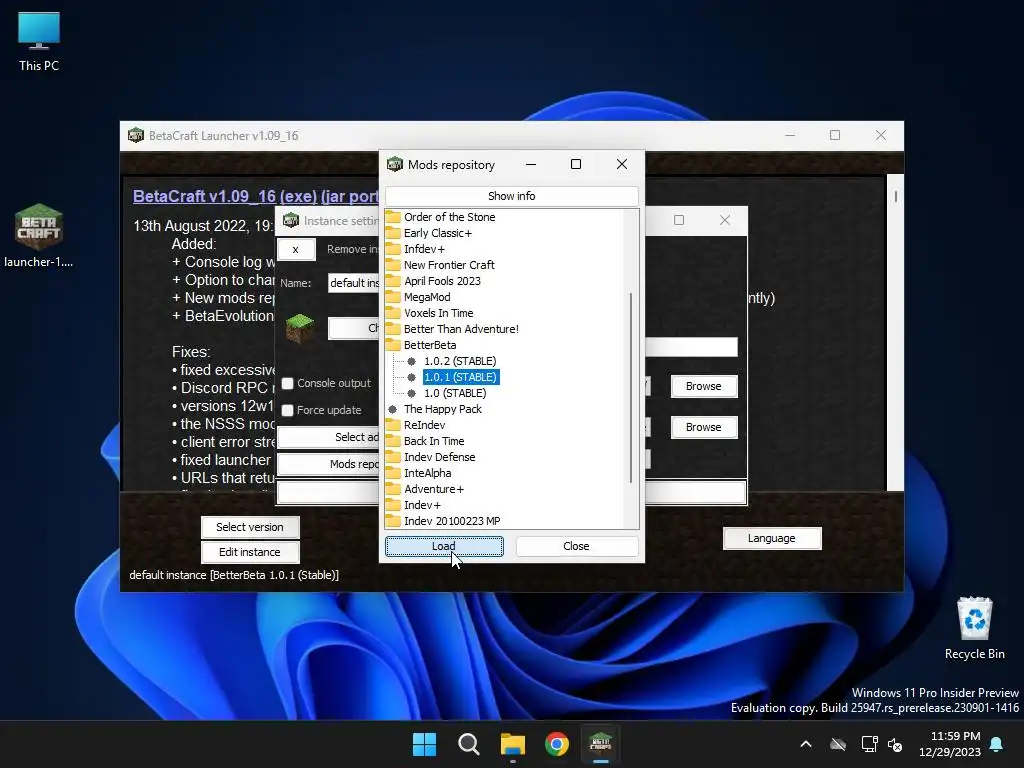Select the 1.0.2 (STABLE) version
The width and height of the screenshot is (1024, 768).
pyautogui.click(x=460, y=361)
